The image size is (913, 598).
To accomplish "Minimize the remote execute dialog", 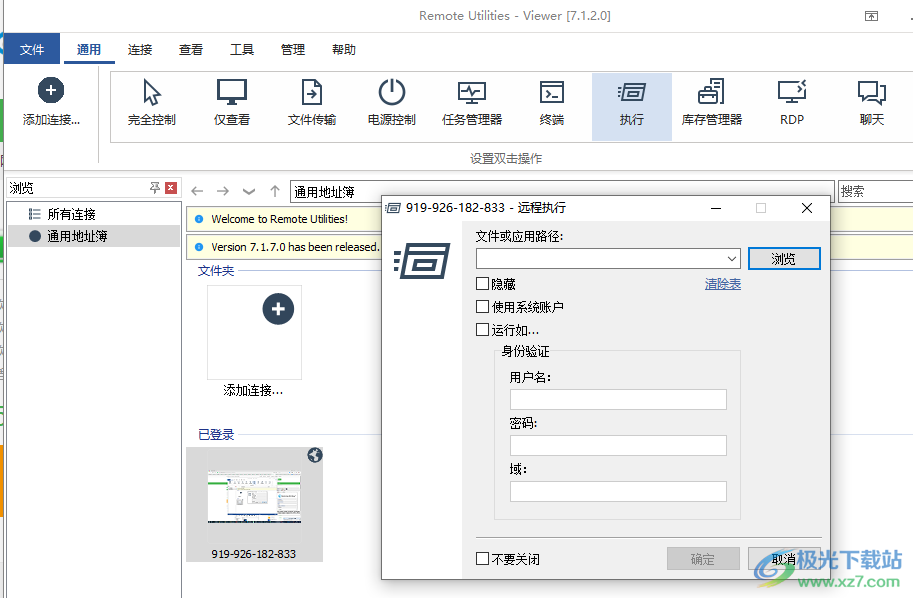I will point(716,208).
